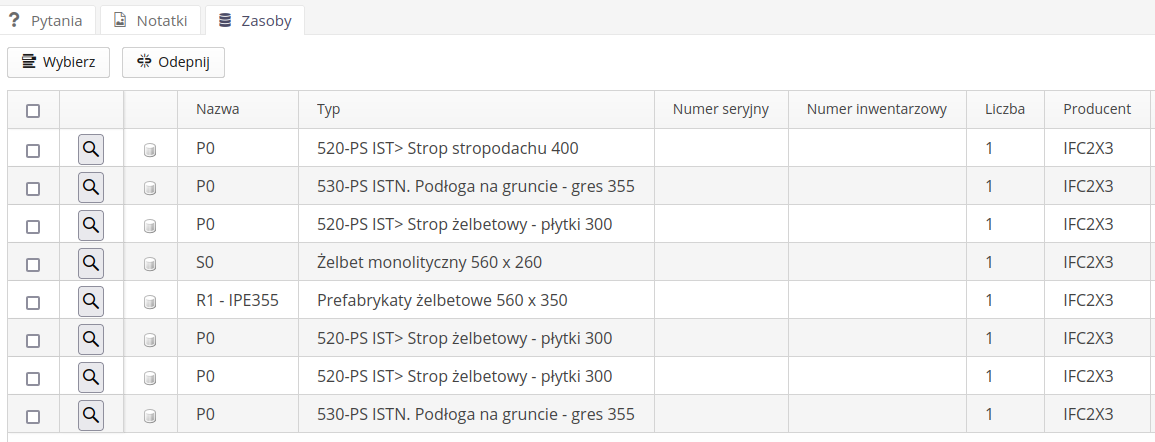Click the Producent column header
Screen dimensions: 1155x442
[1097, 110]
